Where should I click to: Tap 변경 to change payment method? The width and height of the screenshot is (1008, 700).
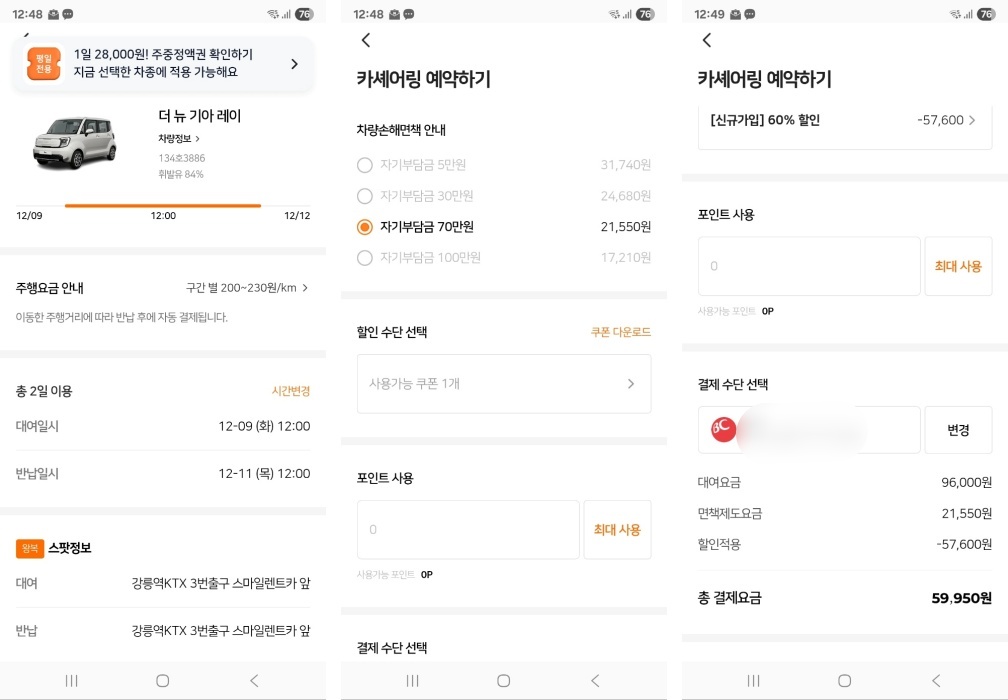click(x=958, y=429)
